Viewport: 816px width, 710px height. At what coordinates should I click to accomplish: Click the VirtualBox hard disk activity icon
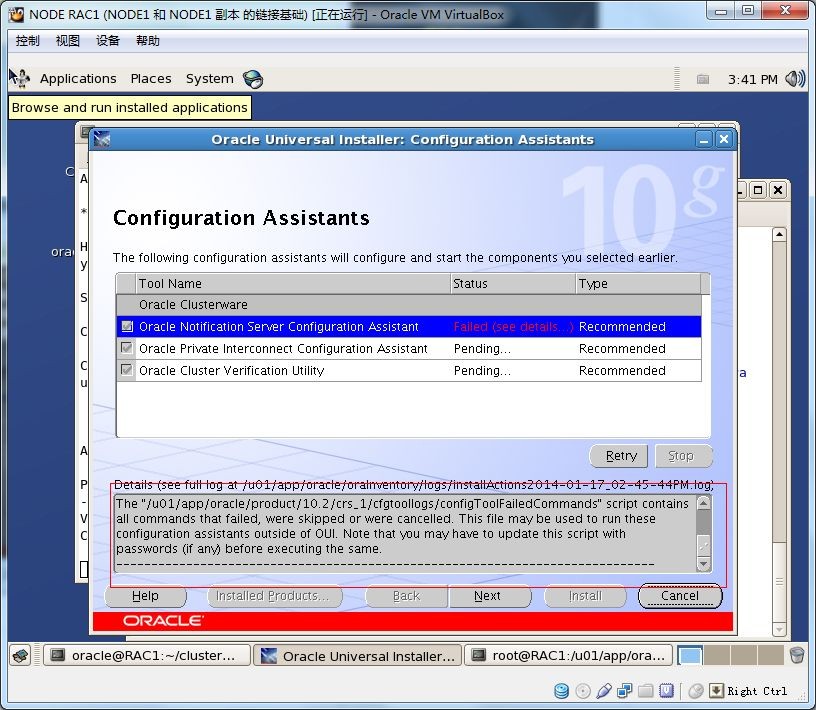point(562,691)
